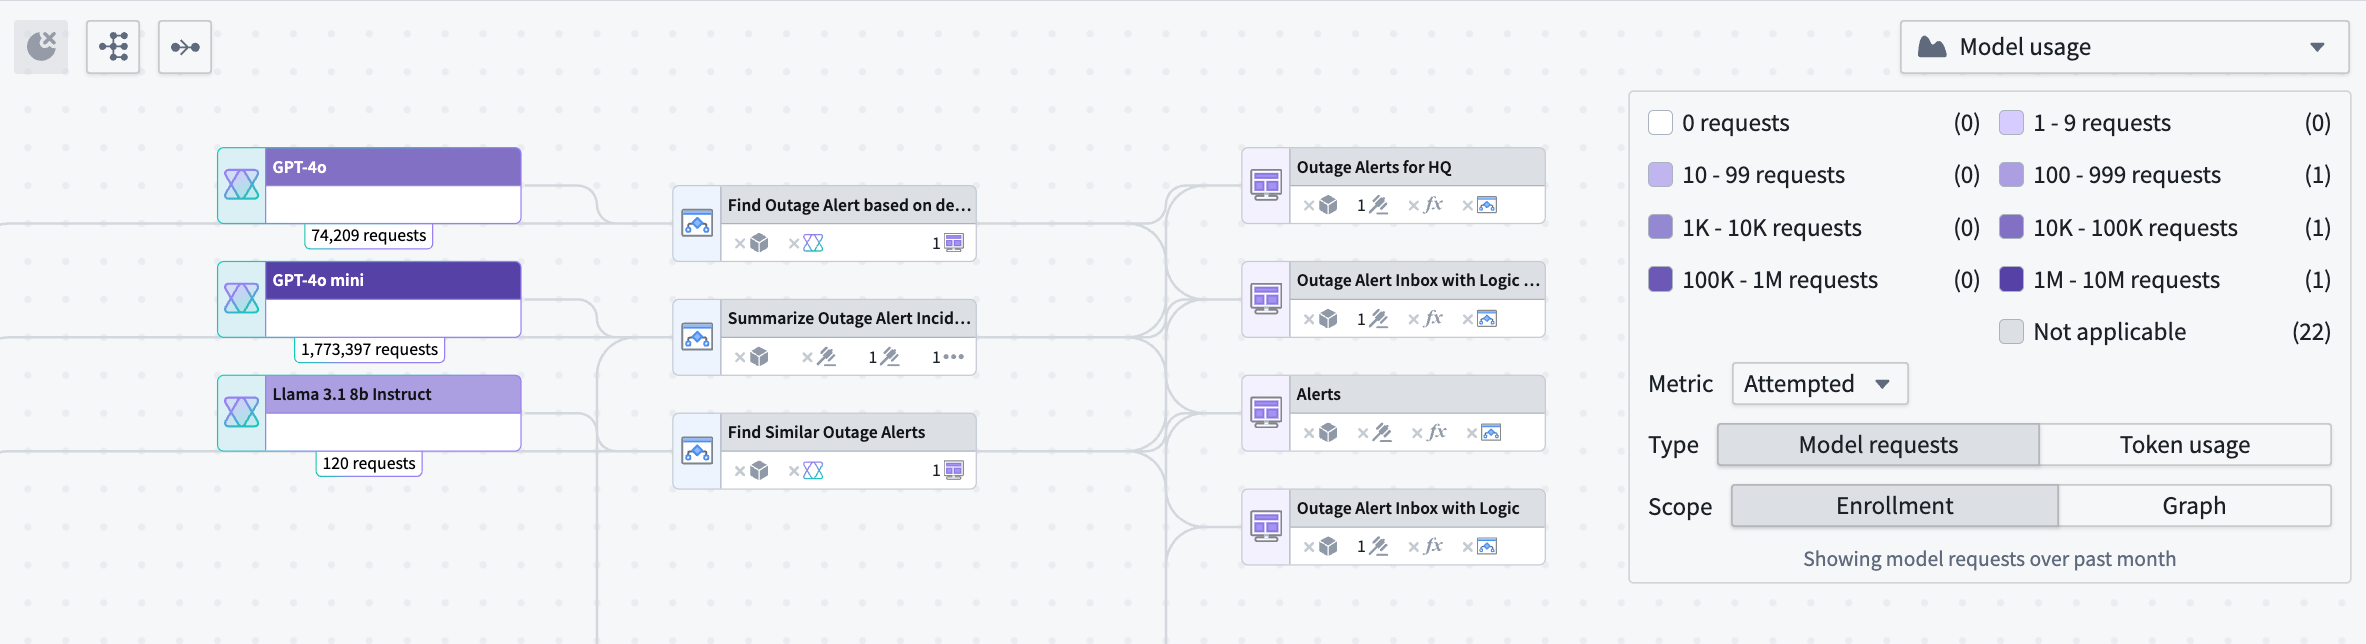The height and width of the screenshot is (644, 2366).
Task: Switch Scope to Graph
Action: point(2195,506)
